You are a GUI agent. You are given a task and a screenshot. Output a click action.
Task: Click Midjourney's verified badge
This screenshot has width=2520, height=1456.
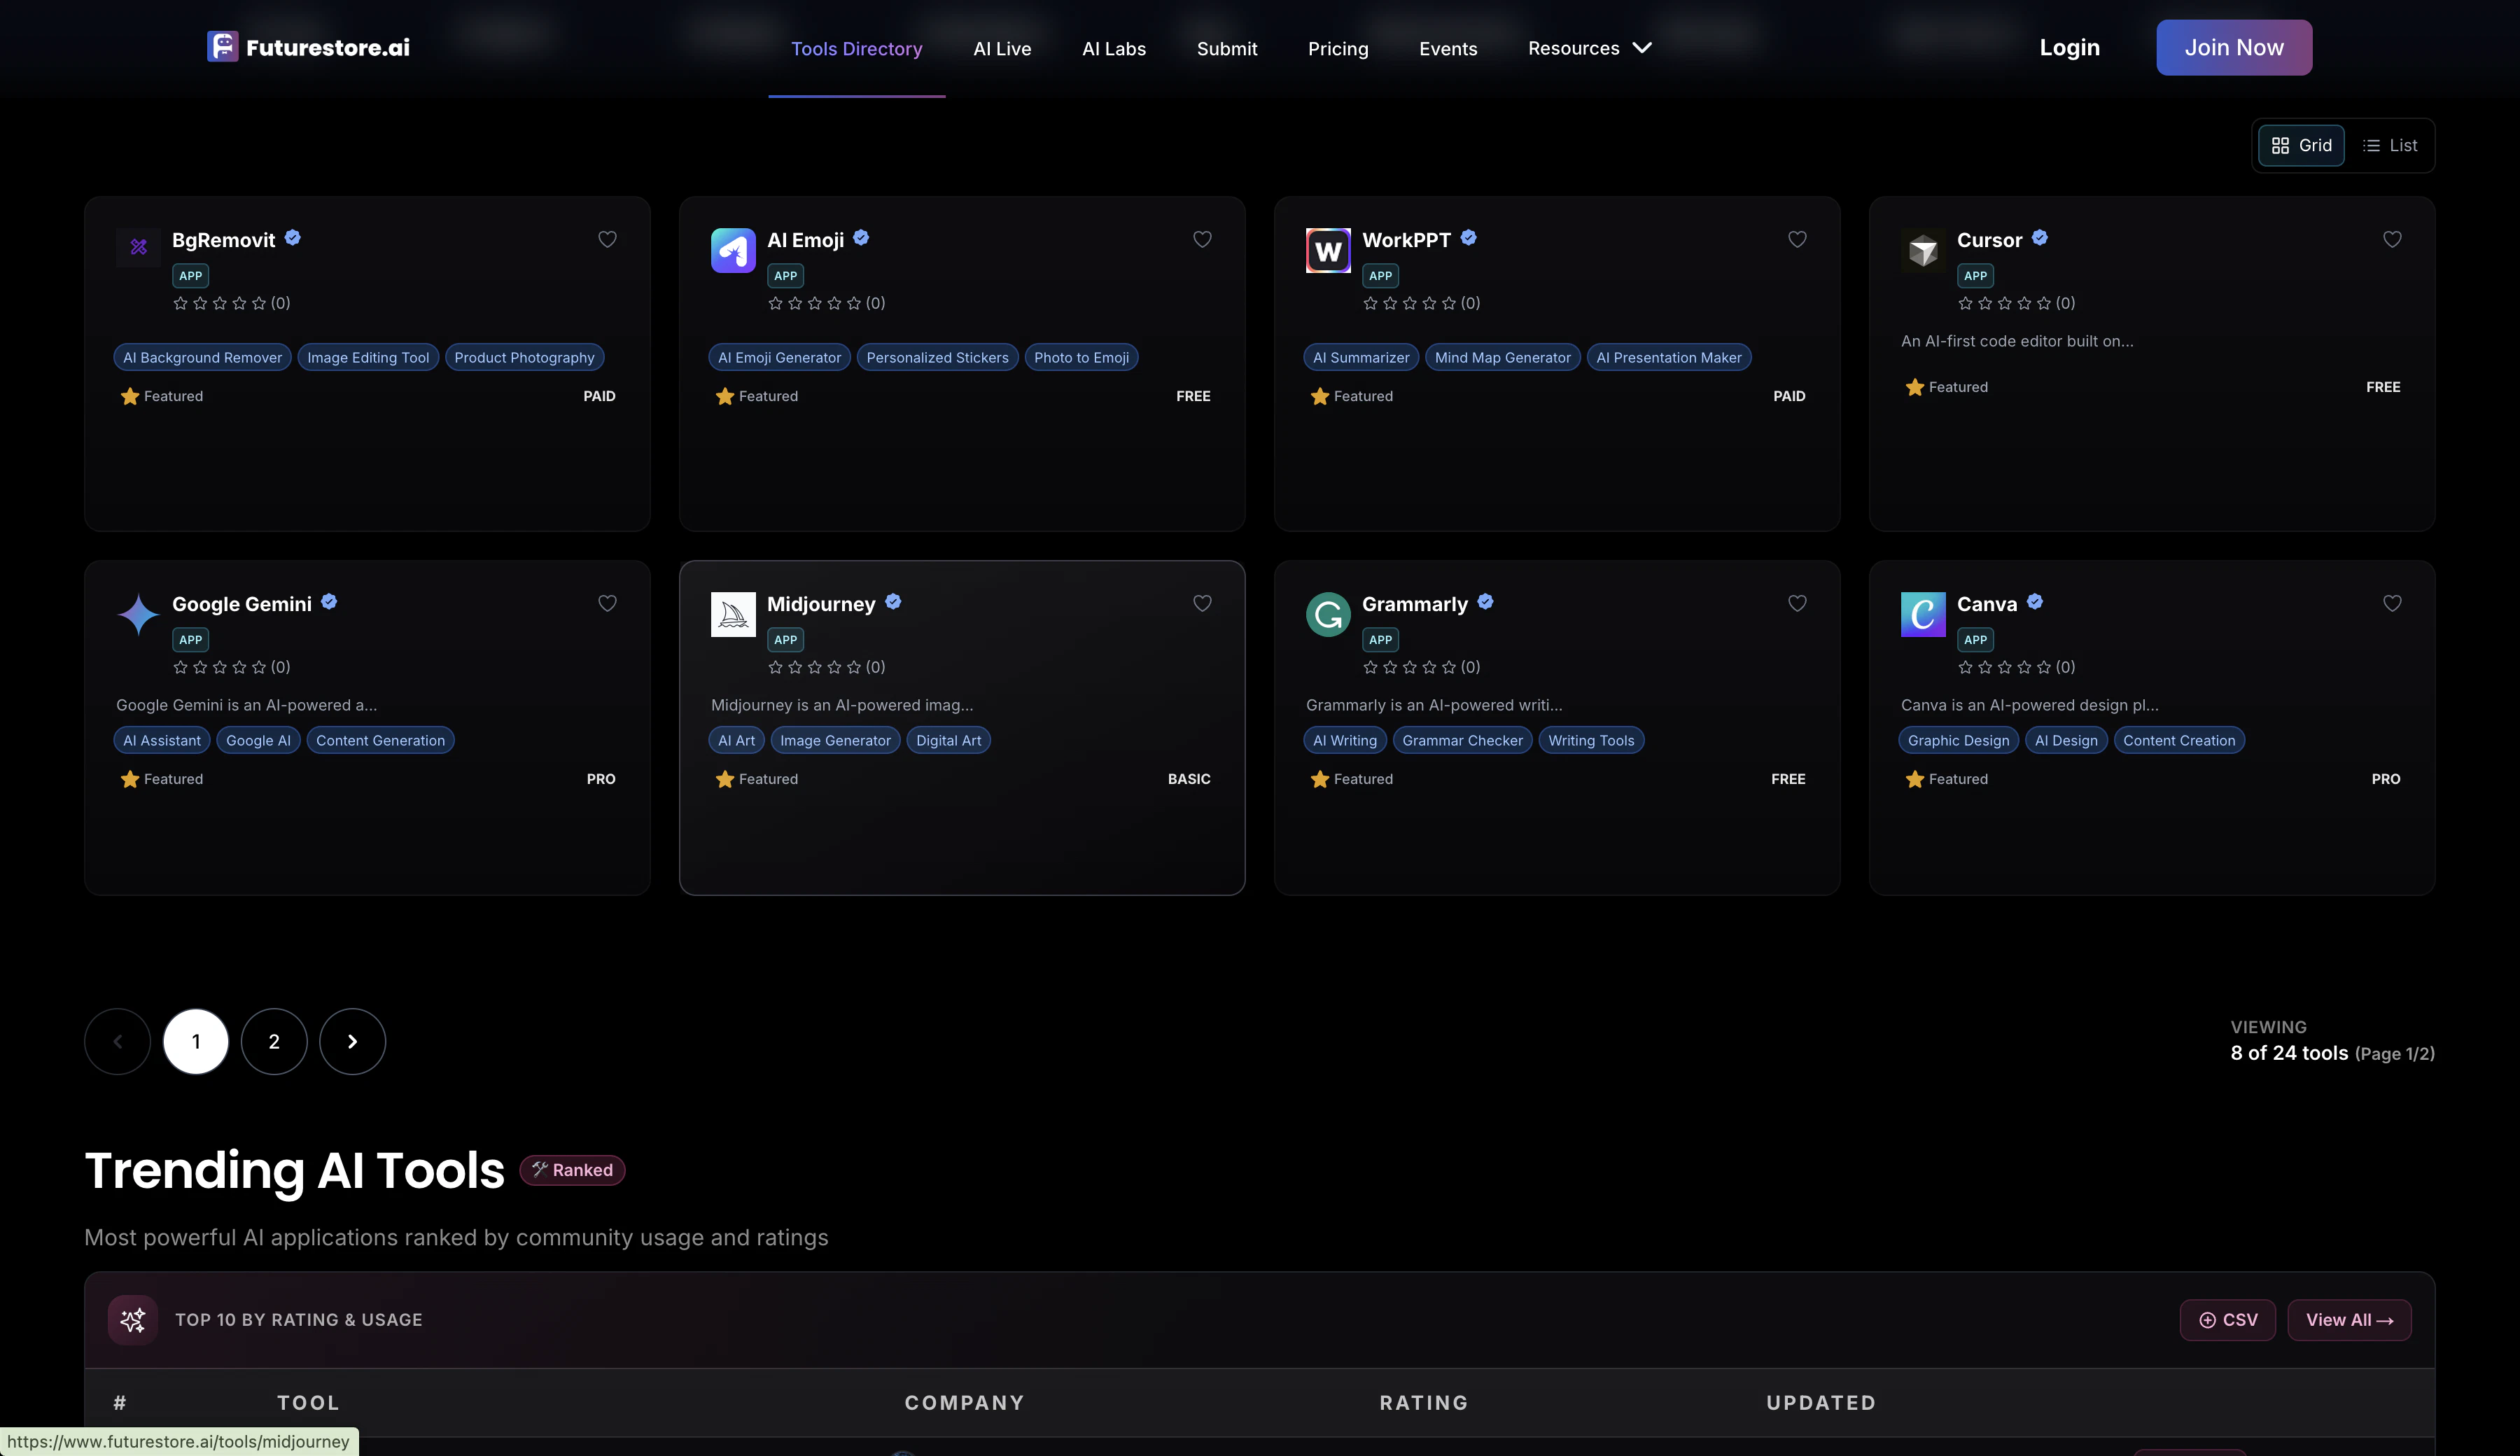(893, 602)
